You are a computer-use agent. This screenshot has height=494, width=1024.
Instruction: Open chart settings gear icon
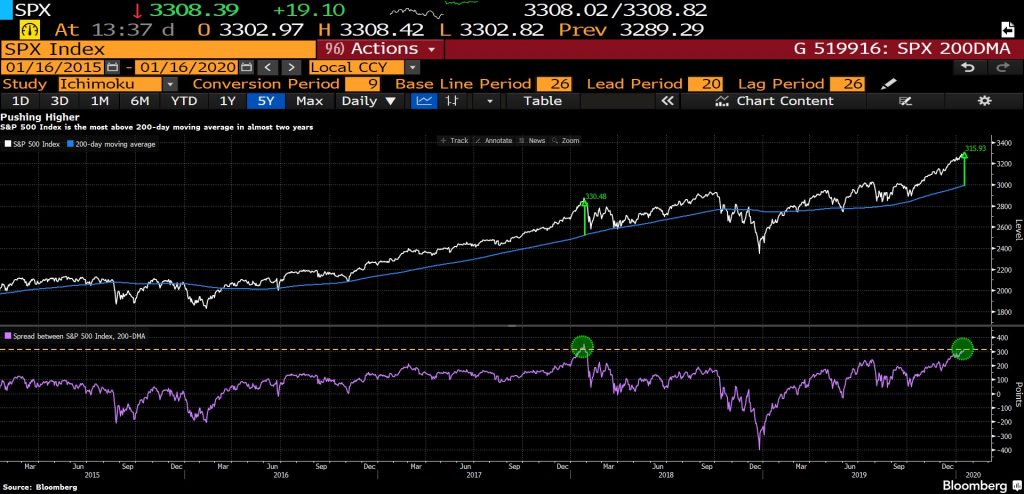985,101
